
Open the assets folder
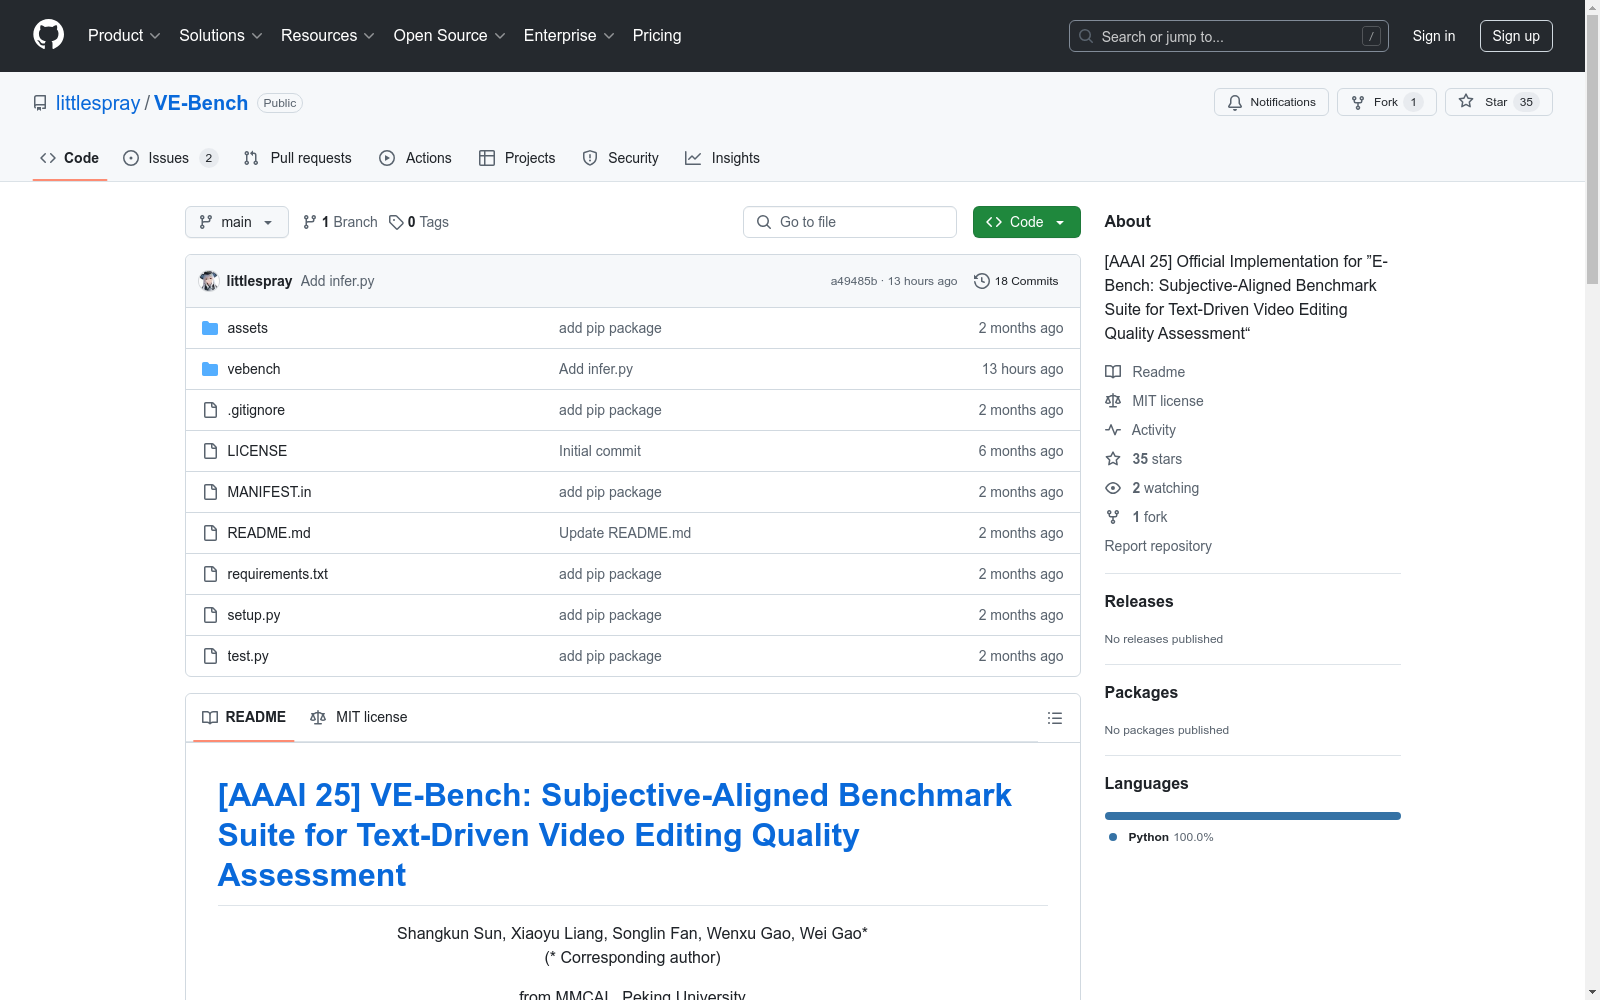(247, 328)
